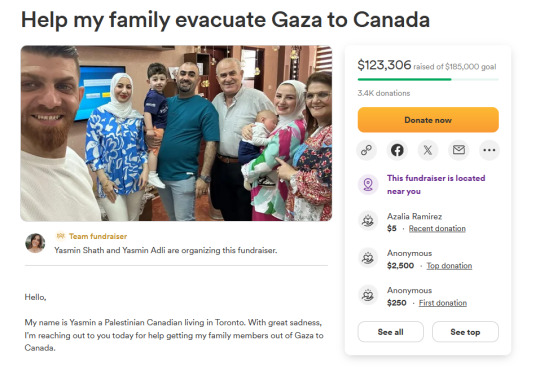Share fundraiser by email icon
This screenshot has width=540, height=367.
pyautogui.click(x=459, y=150)
